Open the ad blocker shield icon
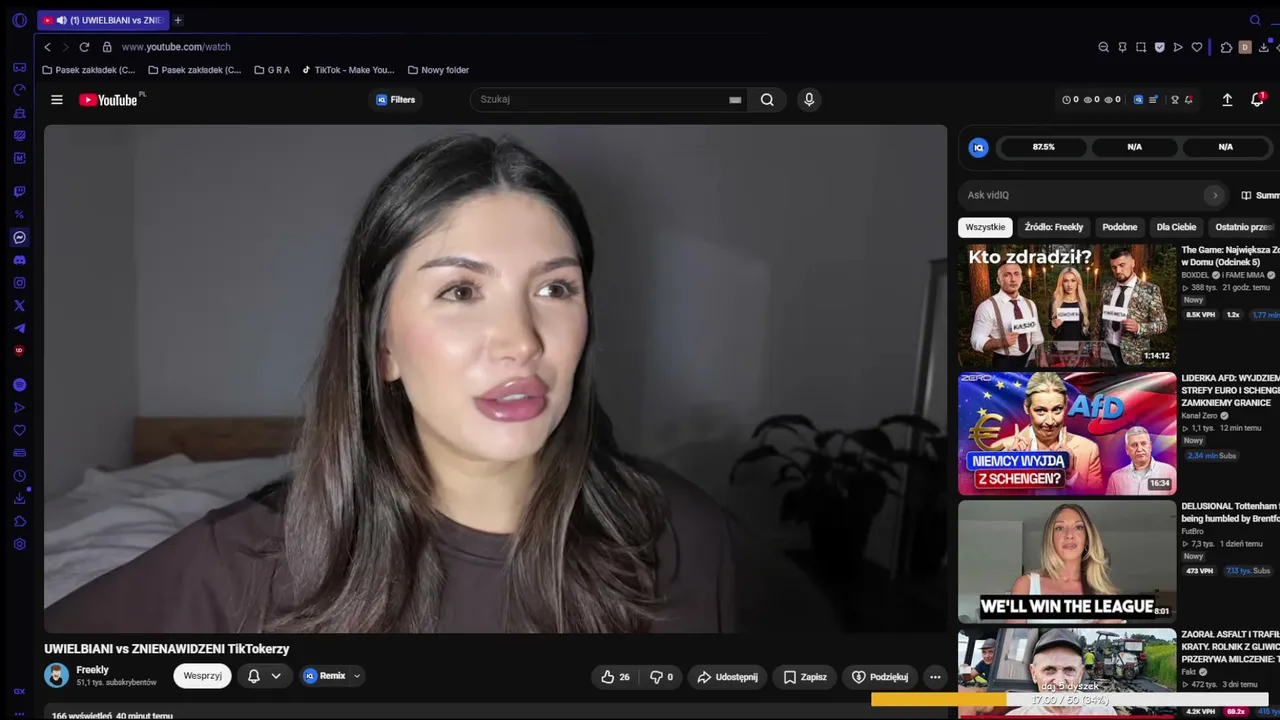Viewport: 1280px width, 720px height. point(1160,47)
